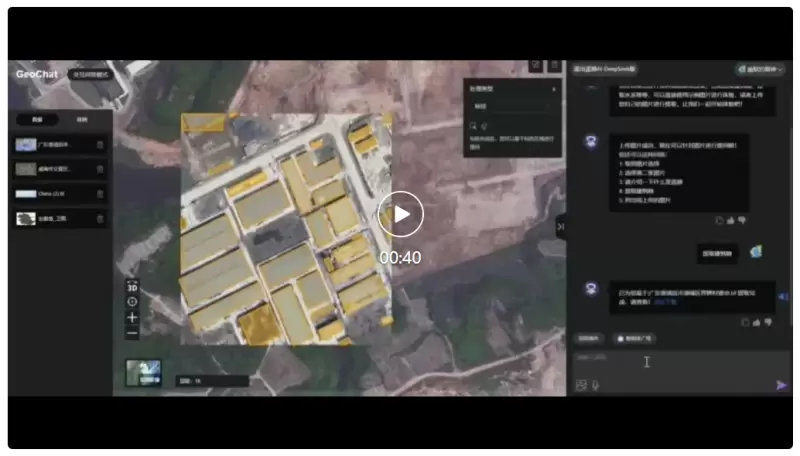Thumbs down the last assistant reply
The height and width of the screenshot is (456, 800).
click(x=769, y=322)
